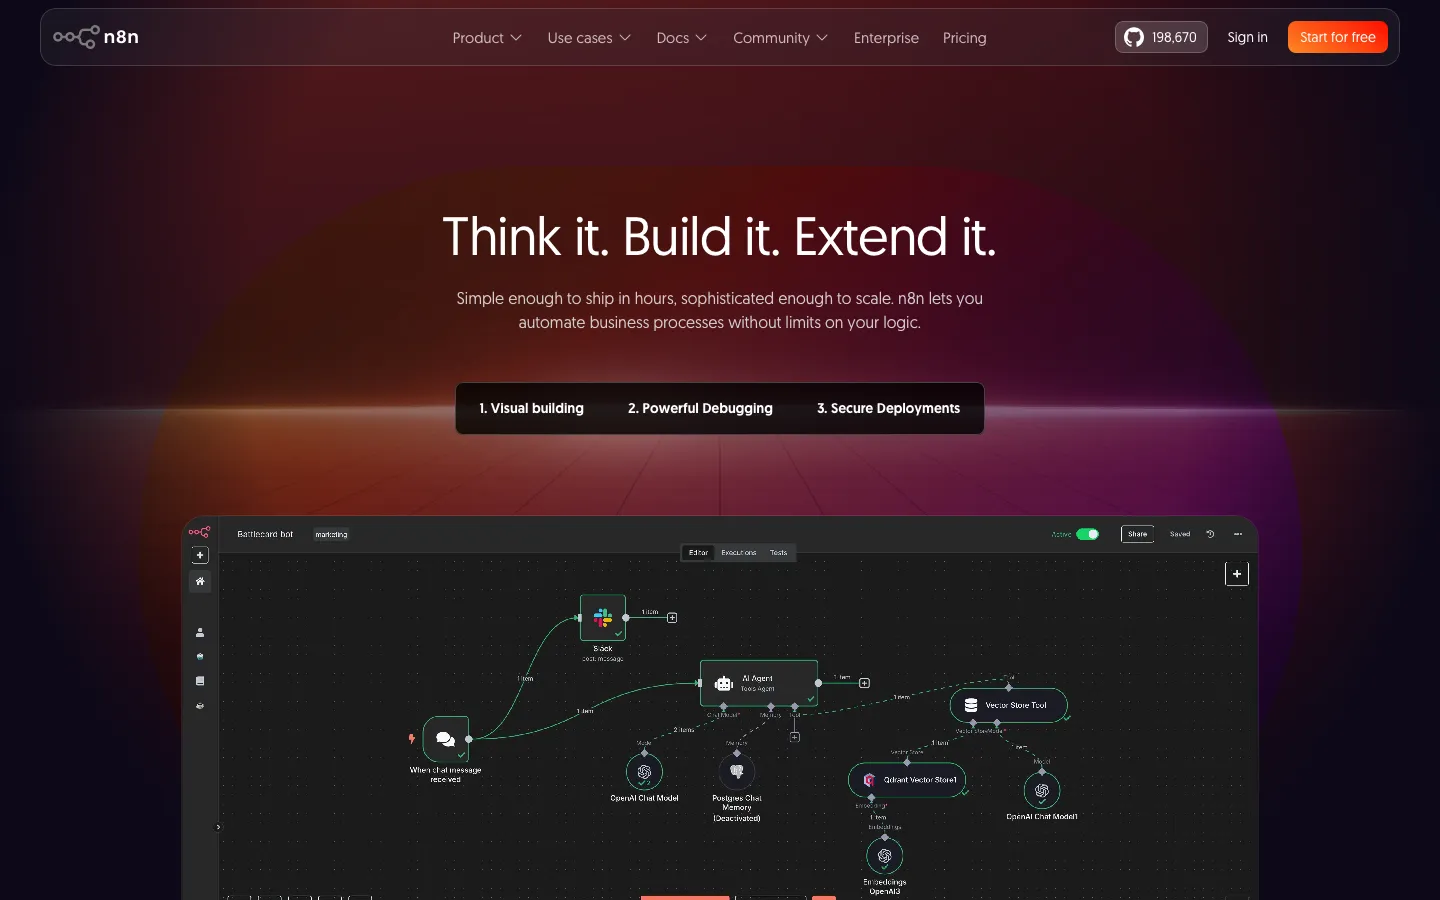Open the home icon in editor sidebar
Viewport: 1440px width, 900px height.
coord(200,581)
